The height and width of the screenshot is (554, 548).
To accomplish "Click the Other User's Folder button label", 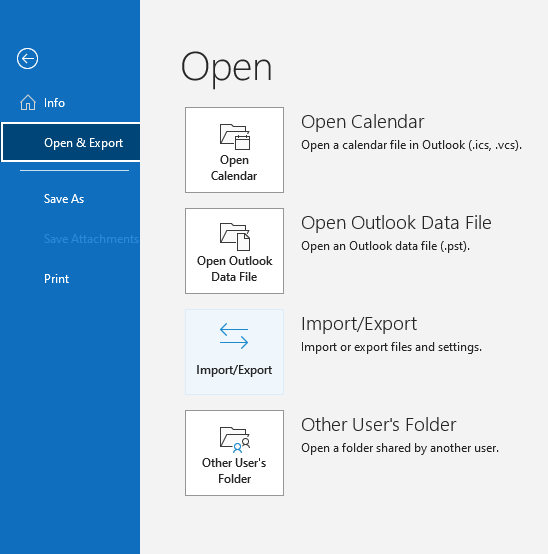I will [234, 471].
